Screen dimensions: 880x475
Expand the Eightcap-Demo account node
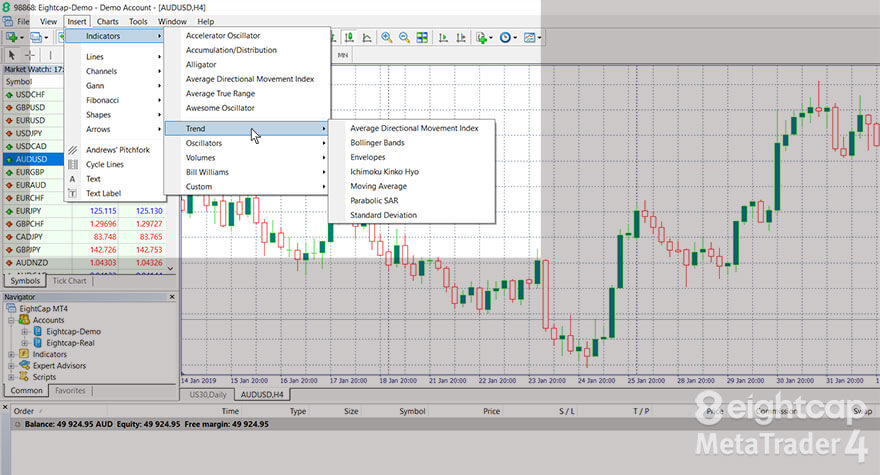tap(24, 332)
